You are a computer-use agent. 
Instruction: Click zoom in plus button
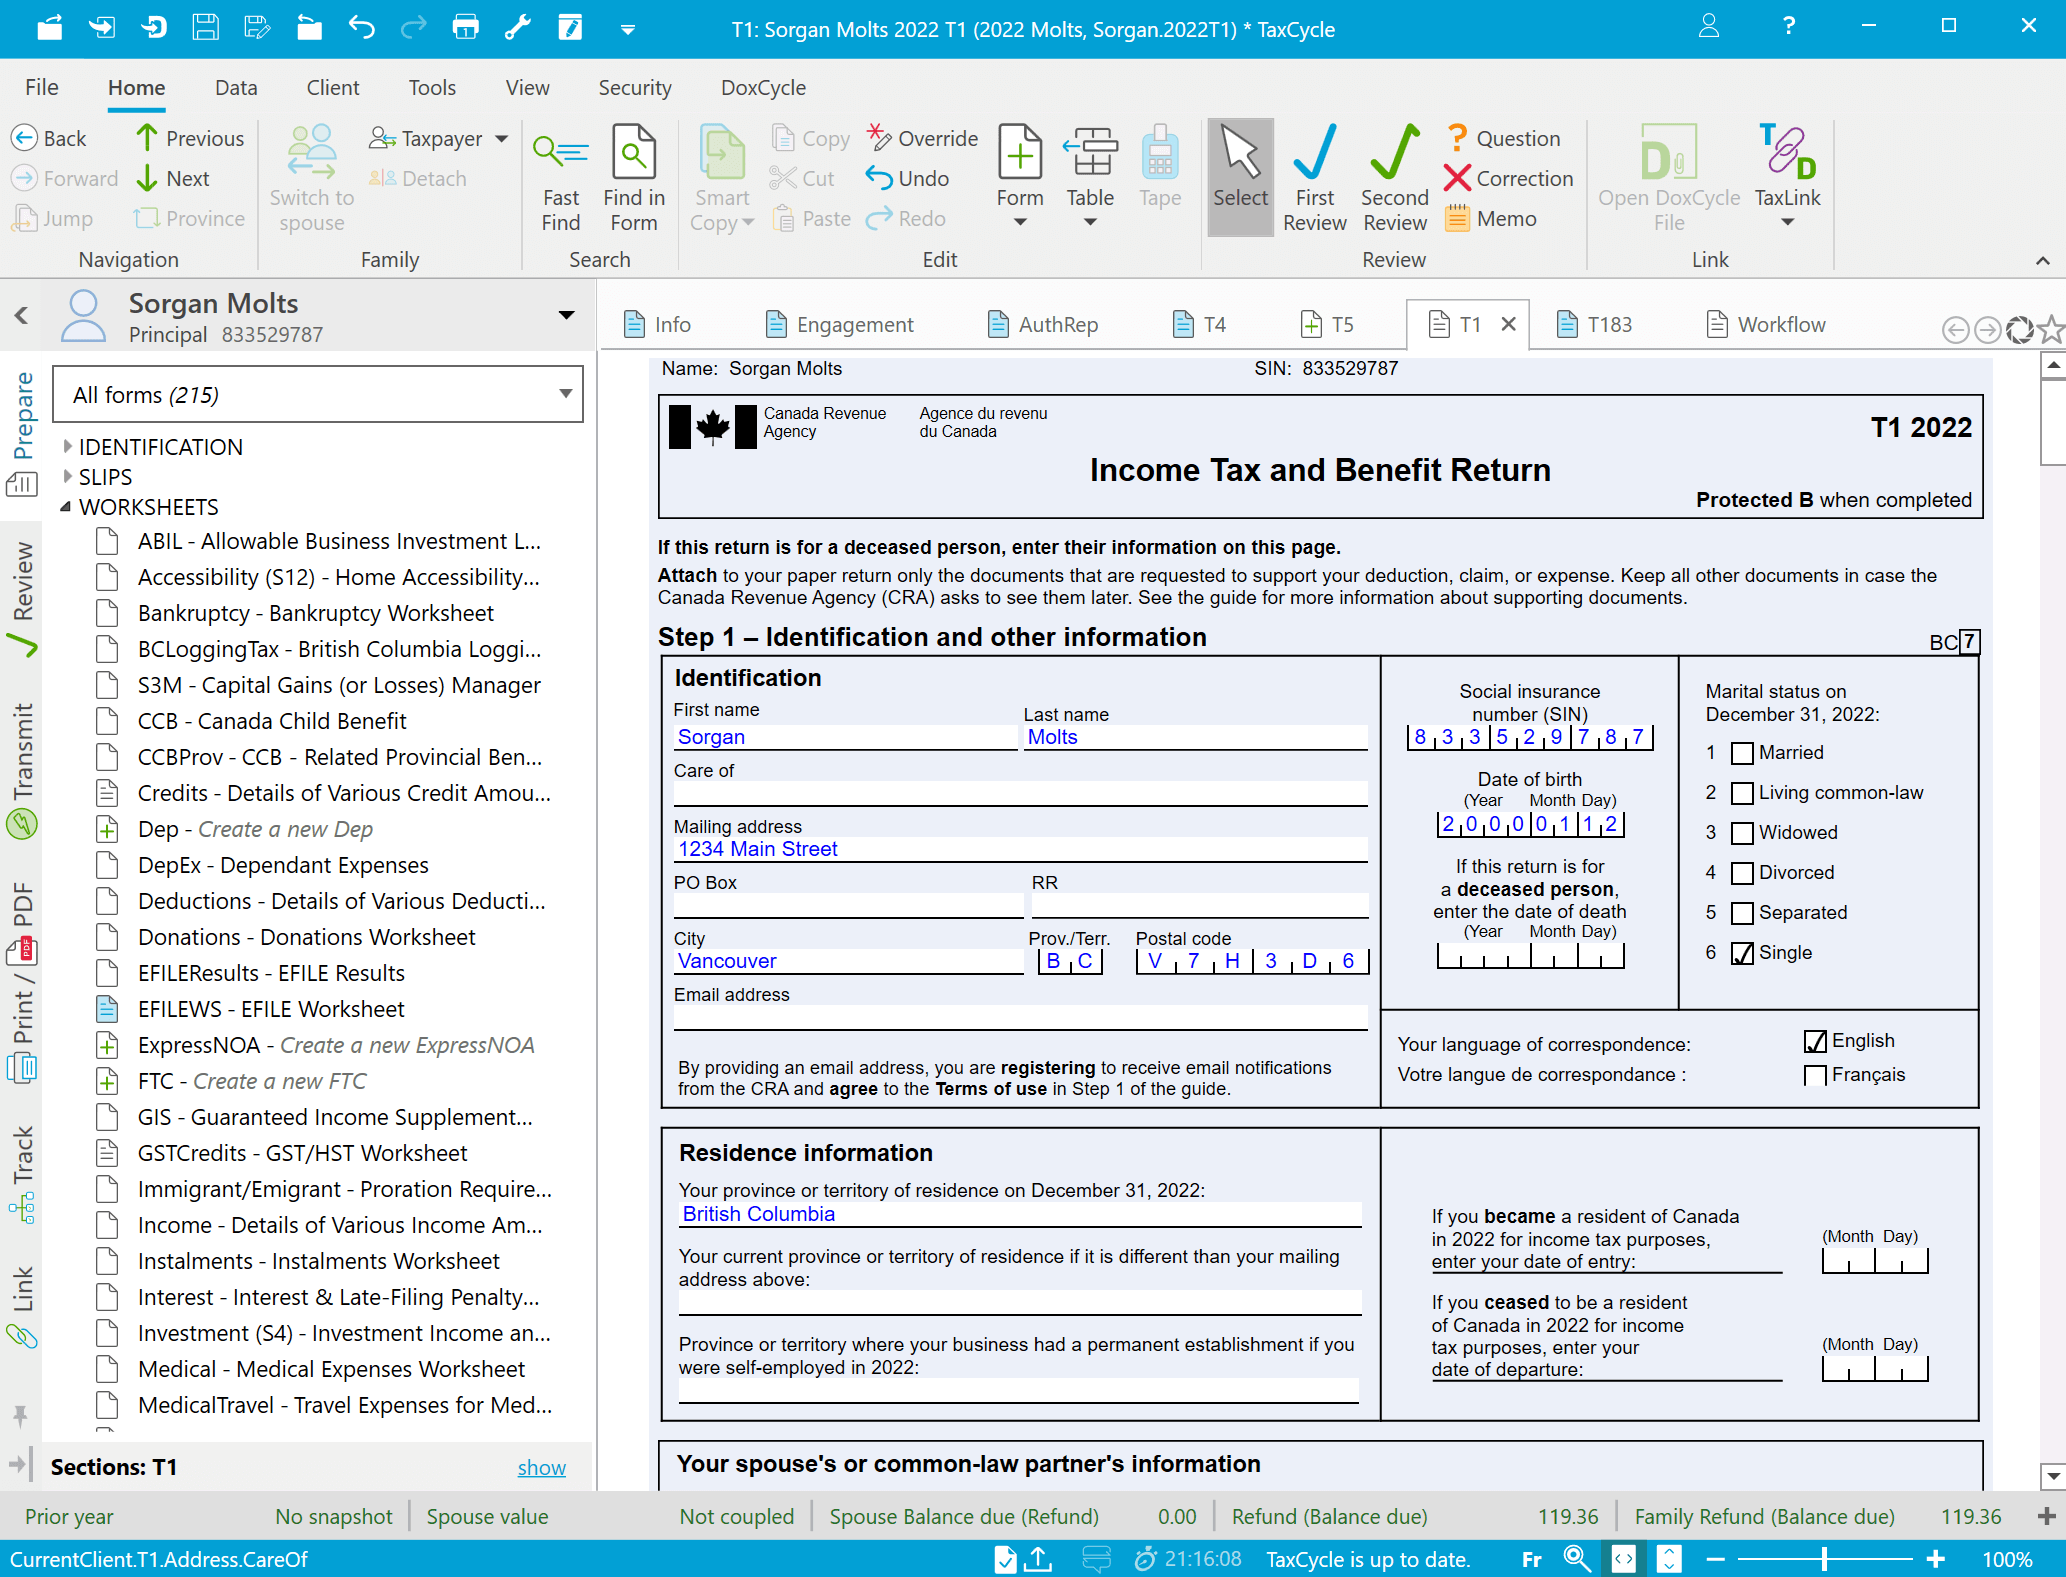1936,1558
